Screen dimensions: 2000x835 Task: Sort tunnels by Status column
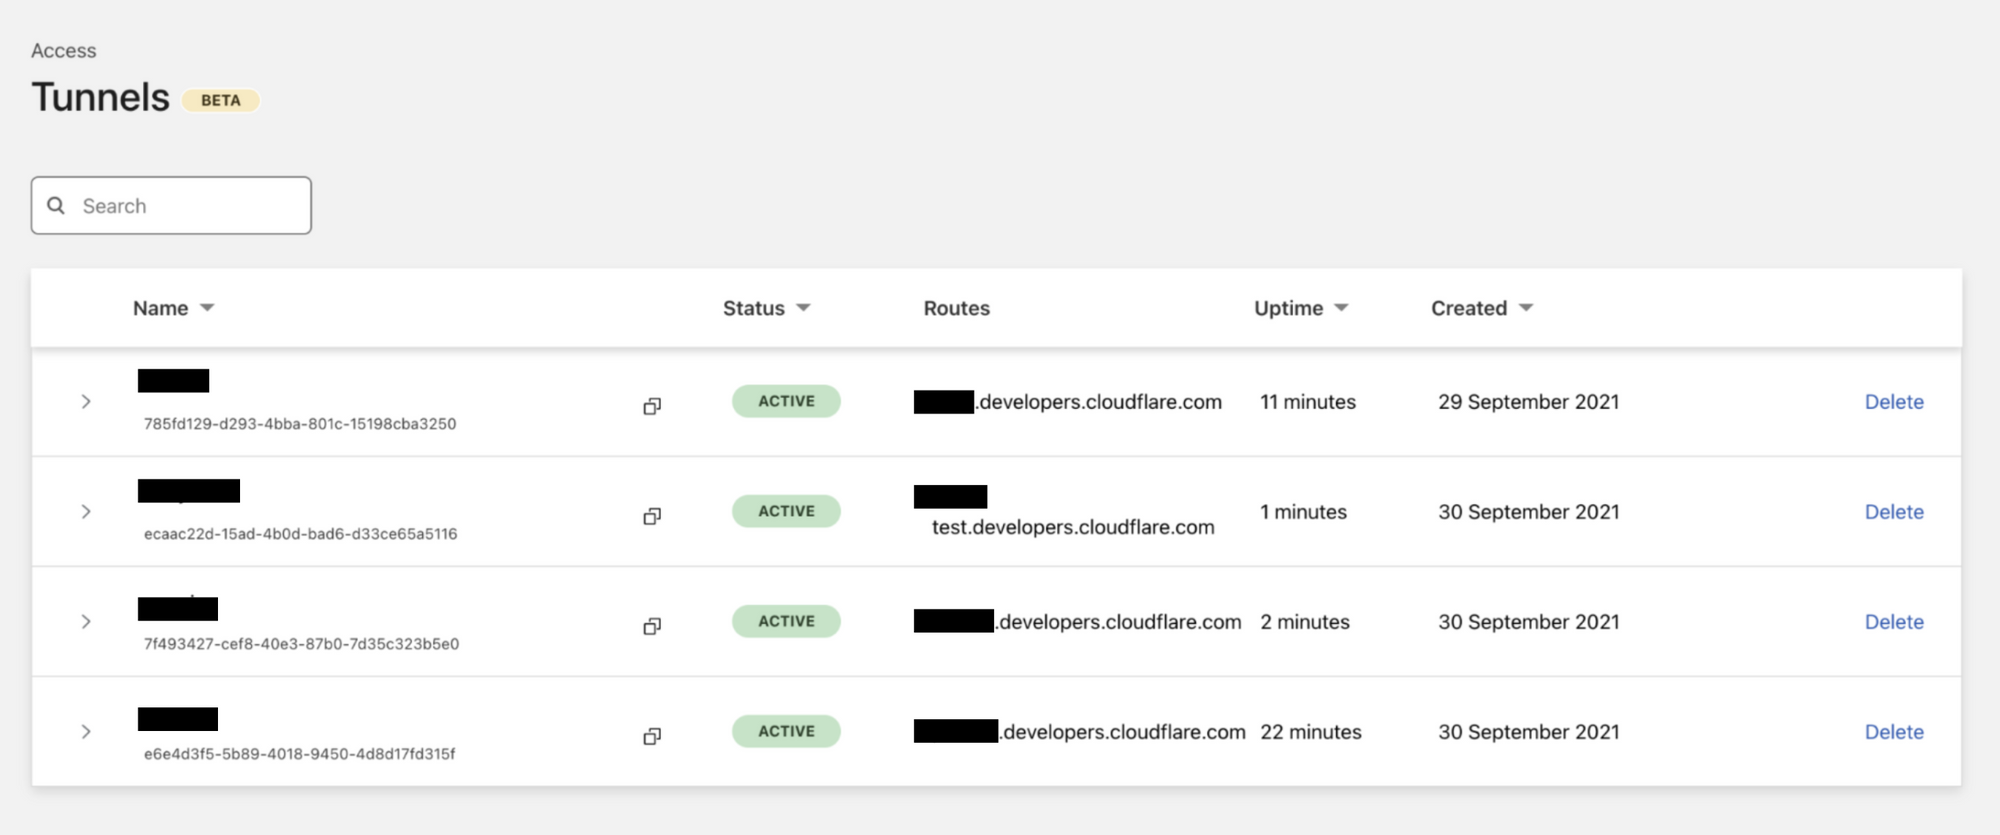pos(766,308)
